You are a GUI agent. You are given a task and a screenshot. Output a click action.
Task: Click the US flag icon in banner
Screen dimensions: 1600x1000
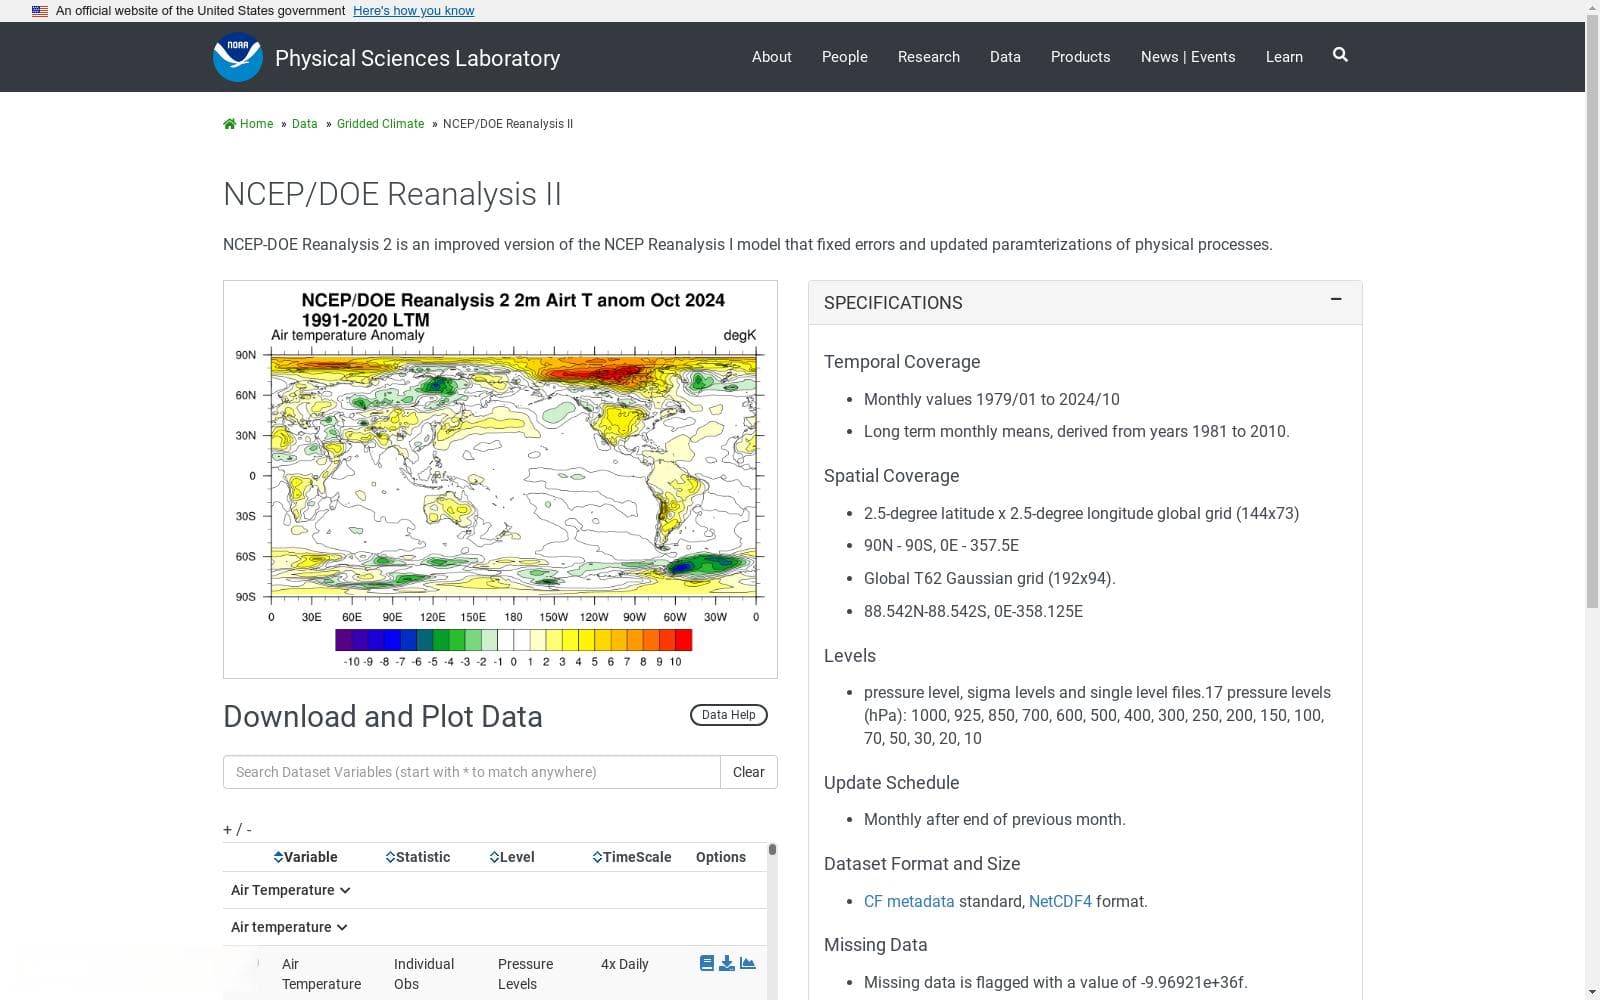[40, 11]
